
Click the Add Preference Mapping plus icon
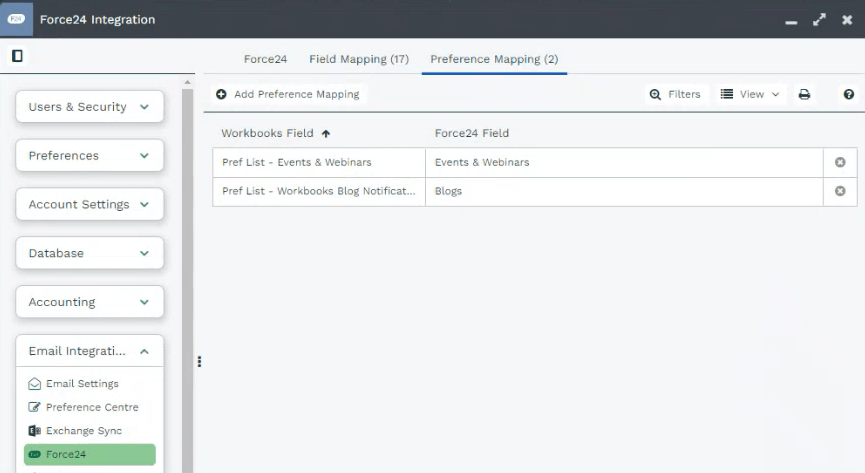(221, 94)
